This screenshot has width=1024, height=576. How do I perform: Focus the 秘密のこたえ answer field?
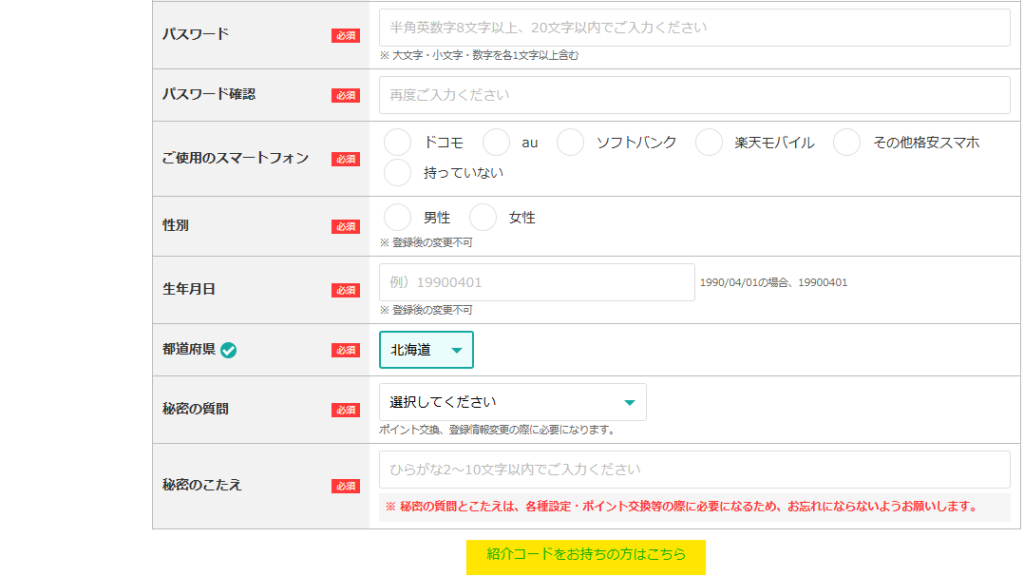pos(694,469)
